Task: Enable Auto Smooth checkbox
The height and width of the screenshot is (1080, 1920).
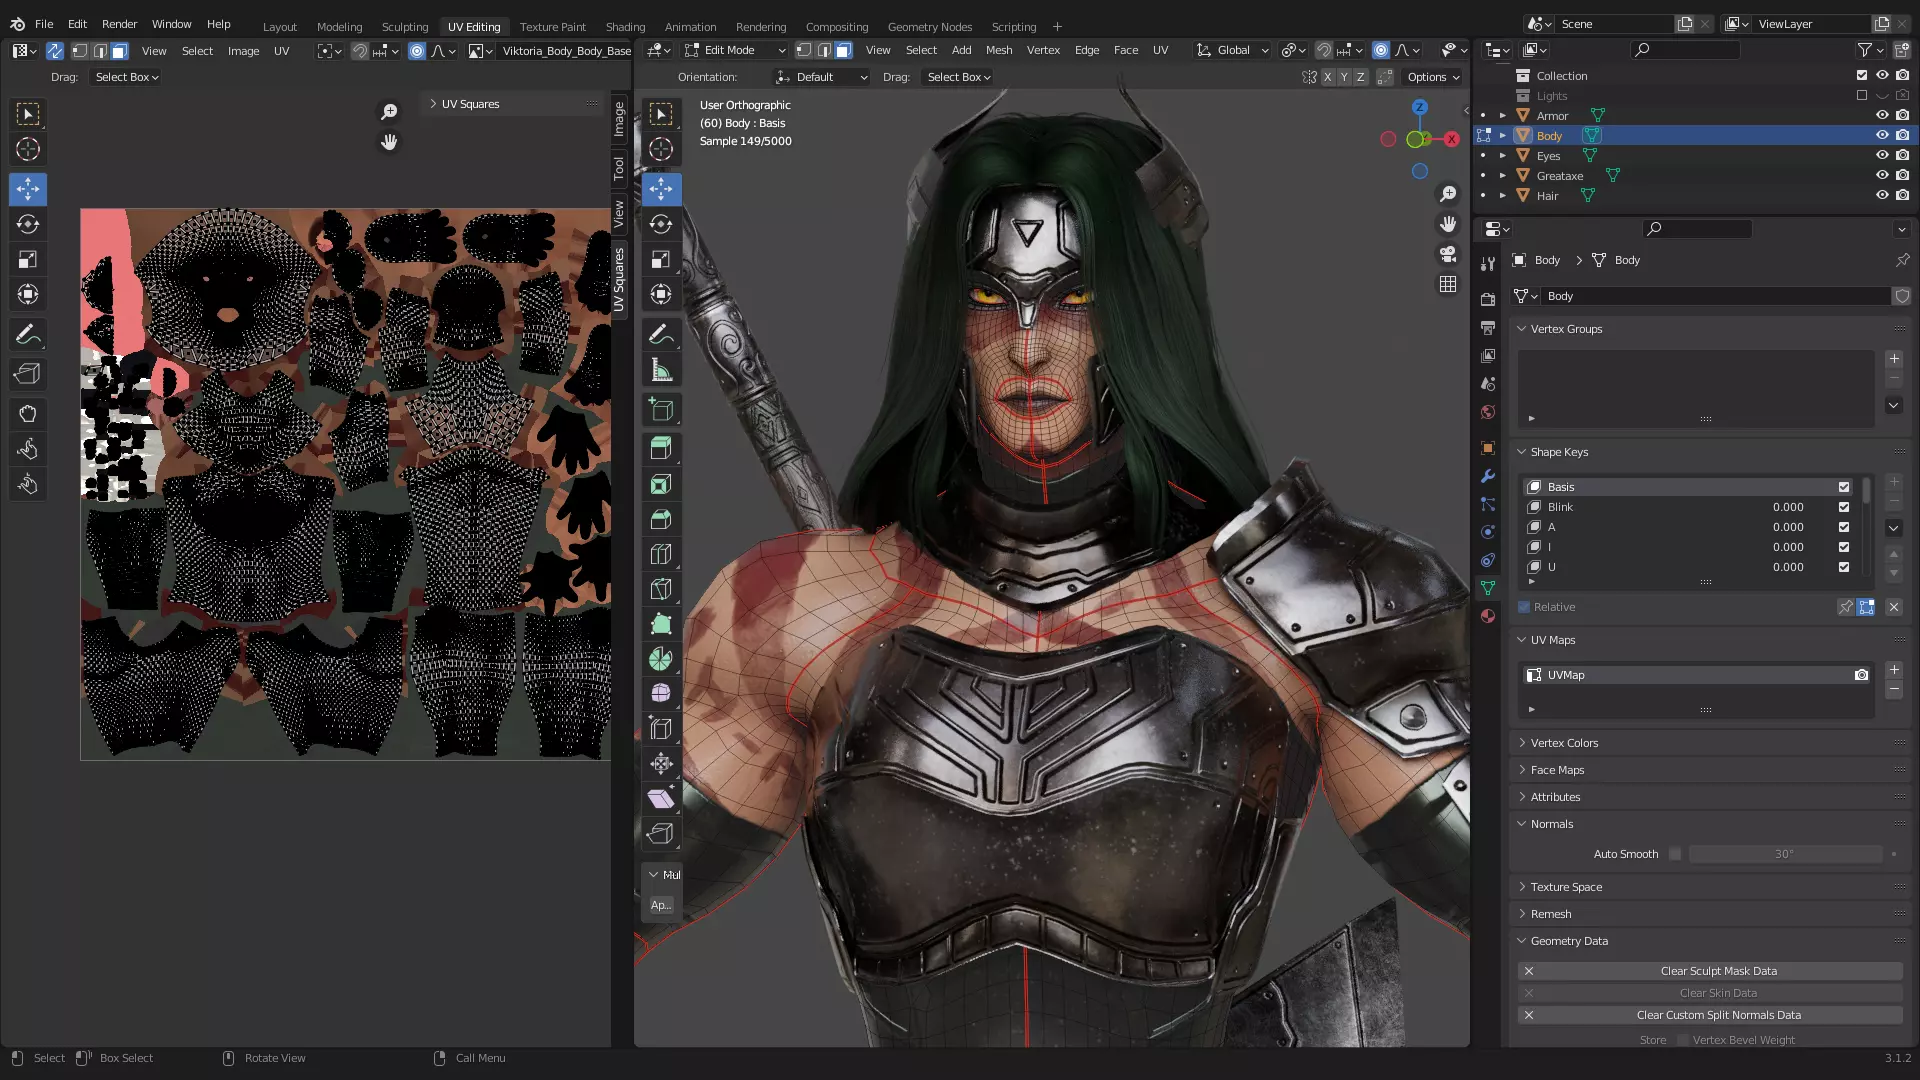Action: point(1675,854)
